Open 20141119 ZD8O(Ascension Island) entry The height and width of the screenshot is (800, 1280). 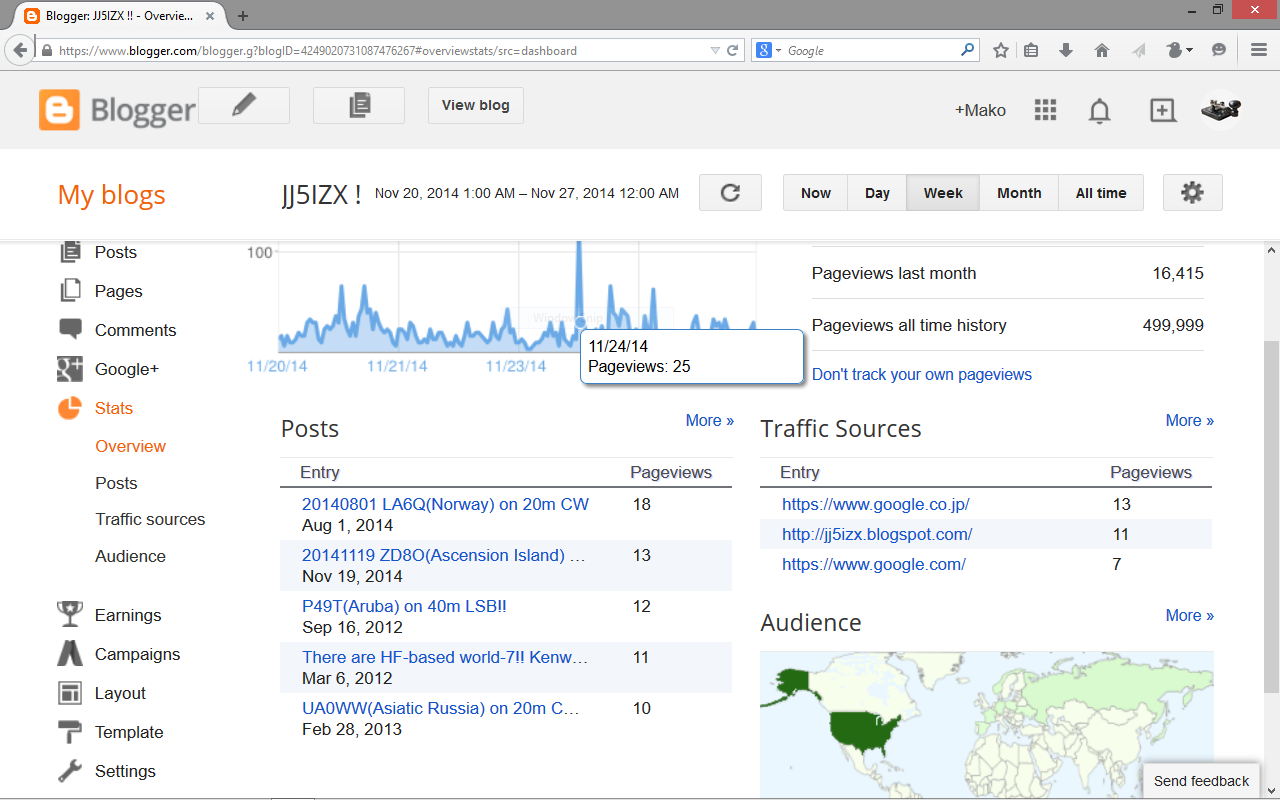[x=444, y=555]
